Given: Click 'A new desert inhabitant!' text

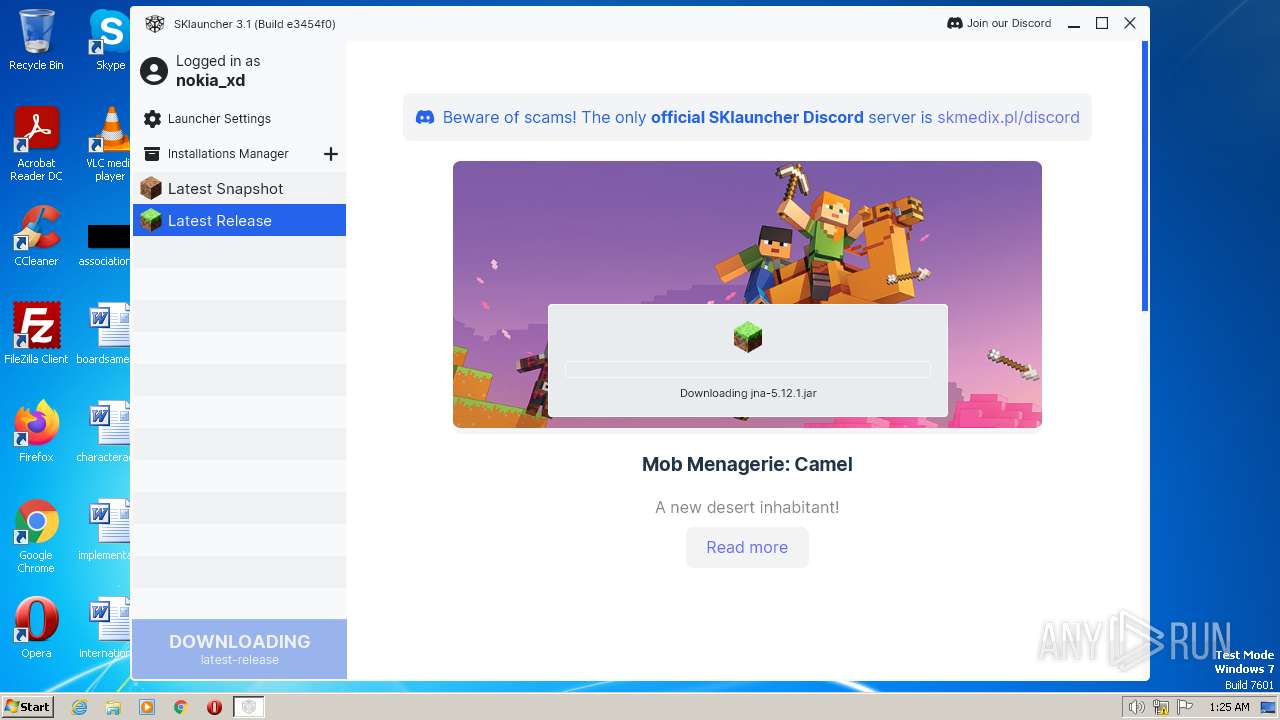Looking at the screenshot, I should click(x=747, y=507).
